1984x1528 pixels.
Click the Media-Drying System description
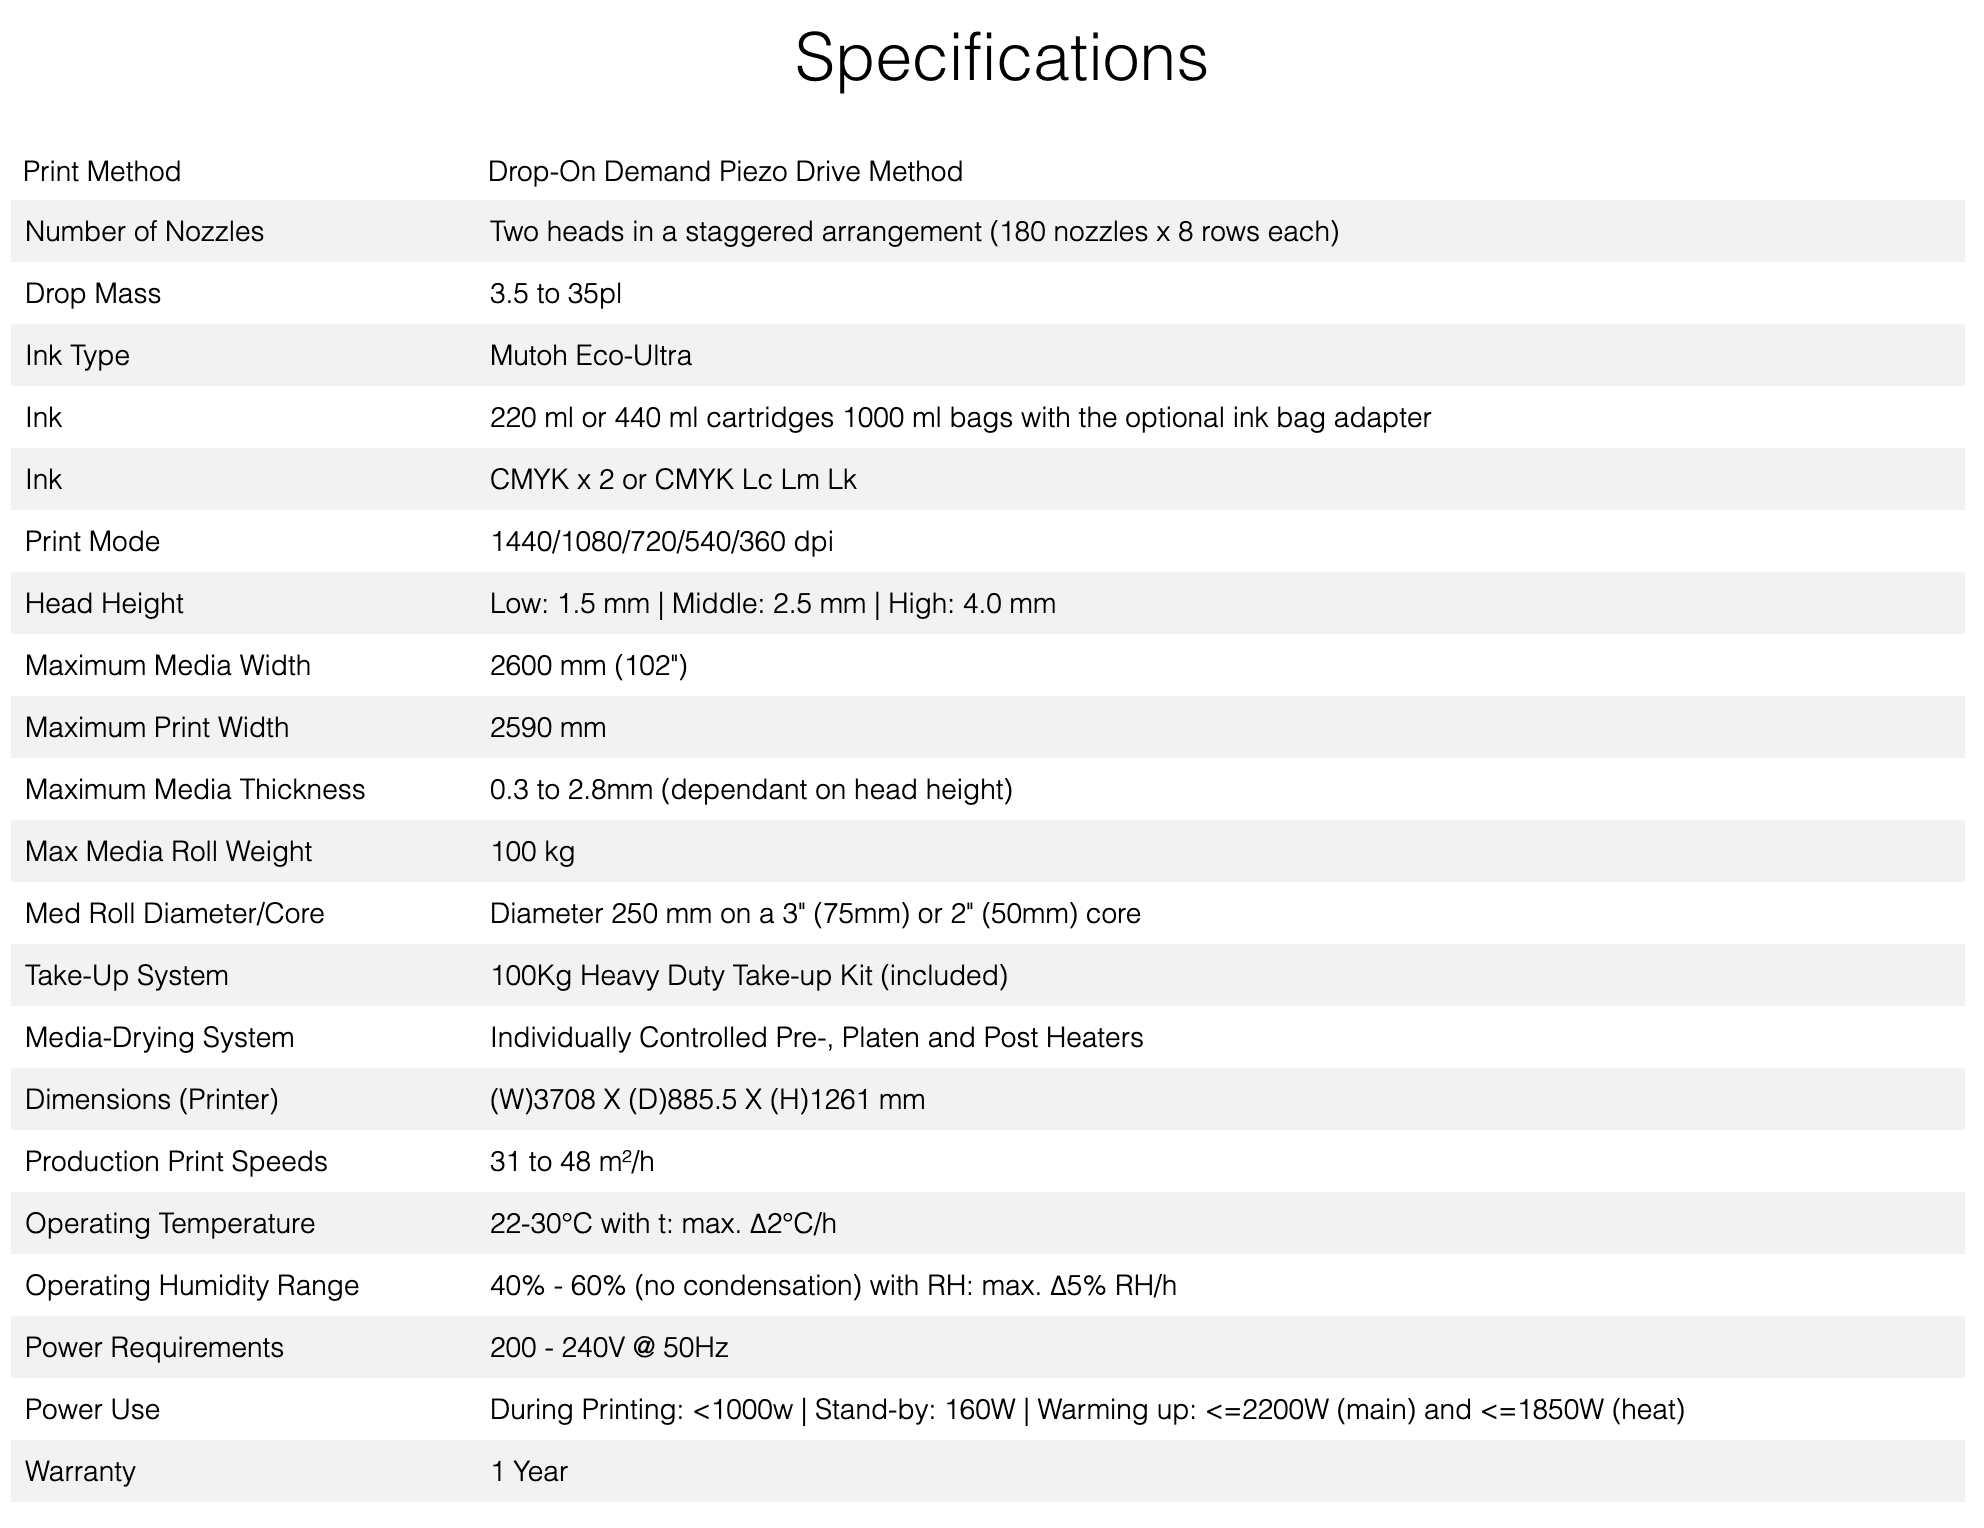pyautogui.click(x=816, y=1038)
